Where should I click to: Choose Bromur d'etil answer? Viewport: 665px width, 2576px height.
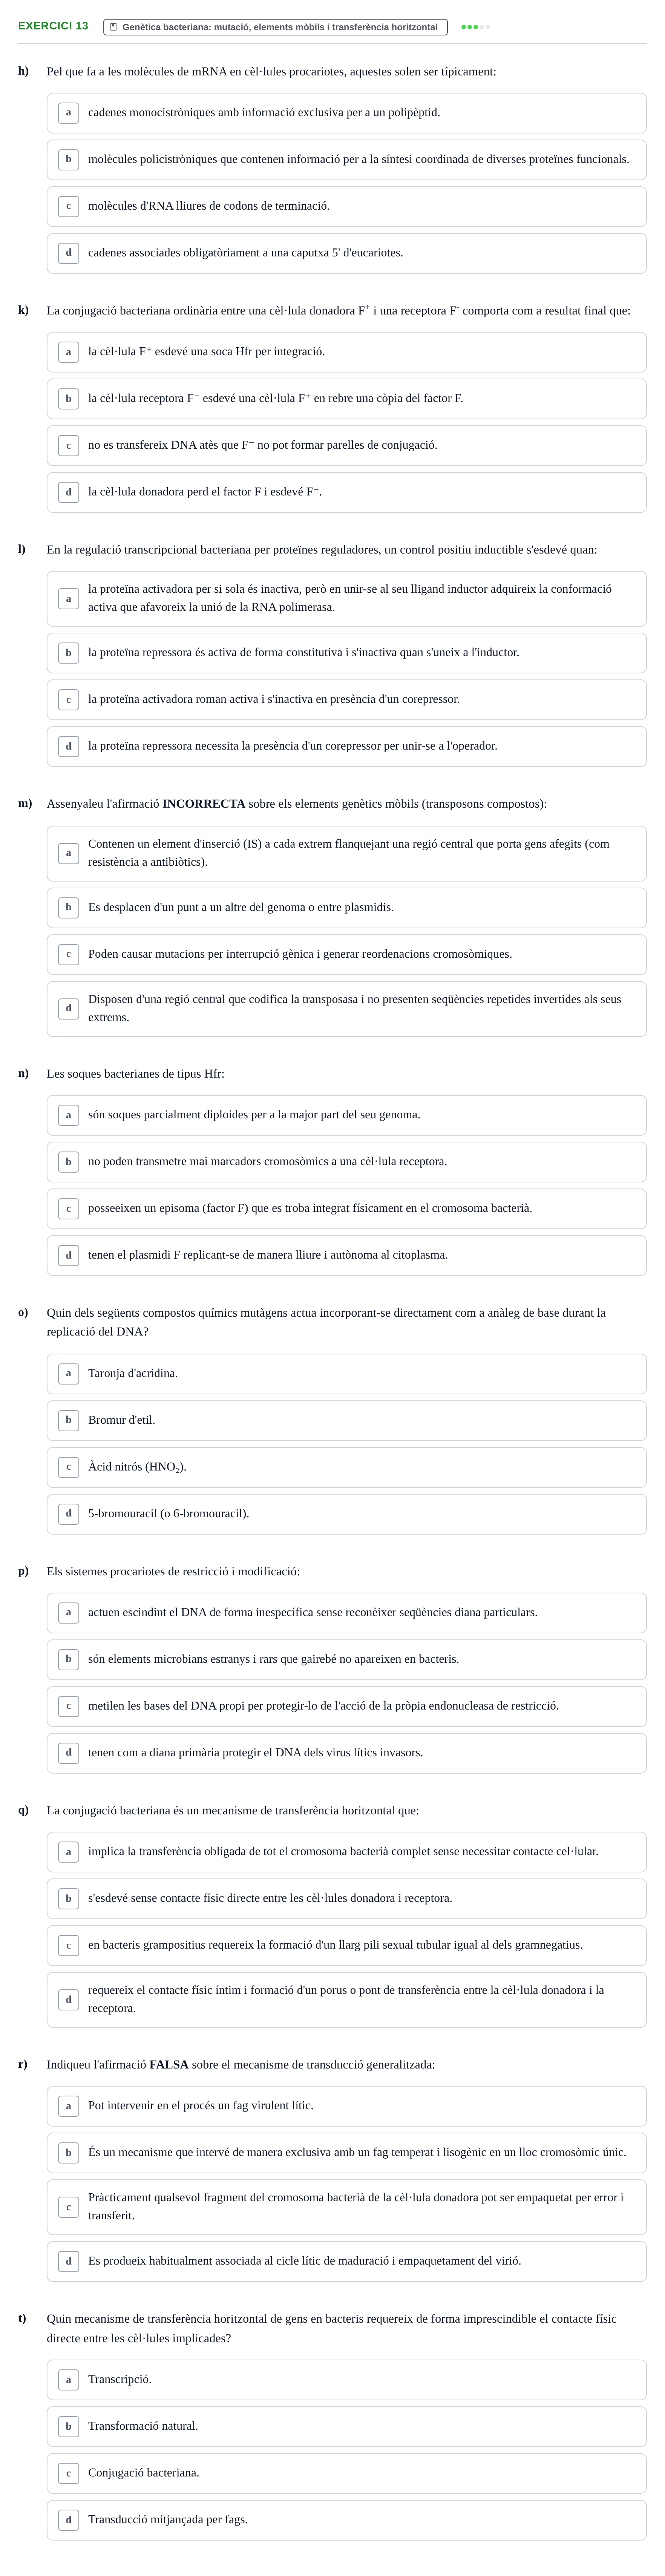point(346,1421)
